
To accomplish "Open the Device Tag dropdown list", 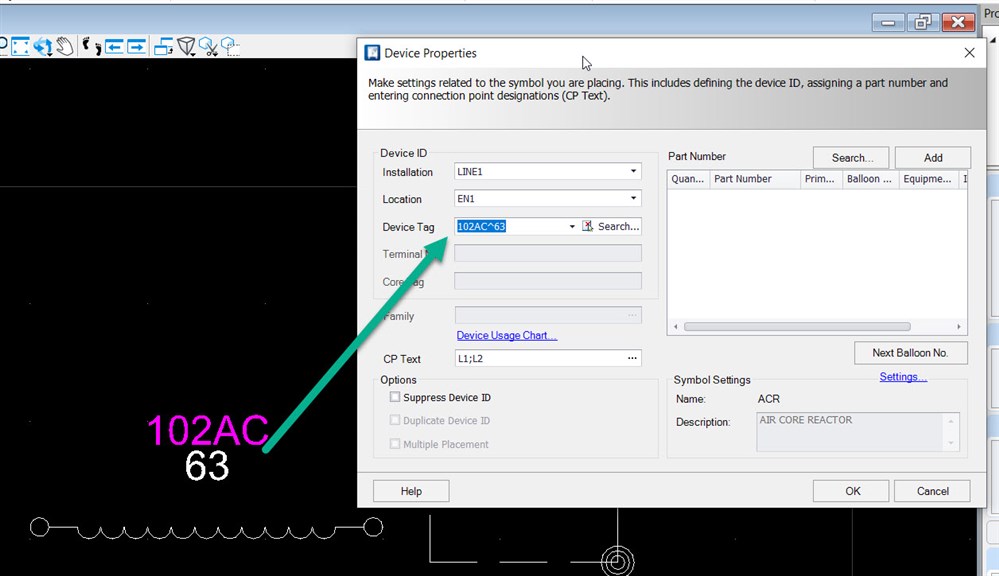I will 571,226.
